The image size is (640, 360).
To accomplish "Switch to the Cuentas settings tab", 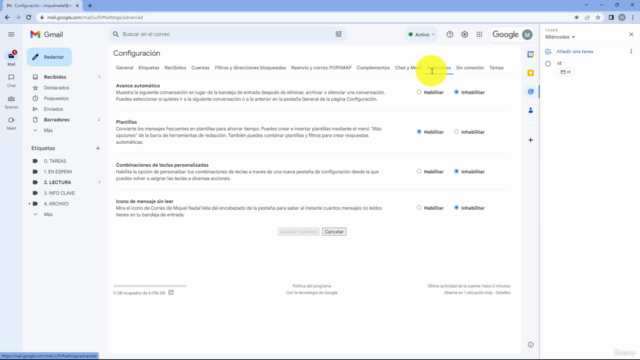I will (200, 68).
